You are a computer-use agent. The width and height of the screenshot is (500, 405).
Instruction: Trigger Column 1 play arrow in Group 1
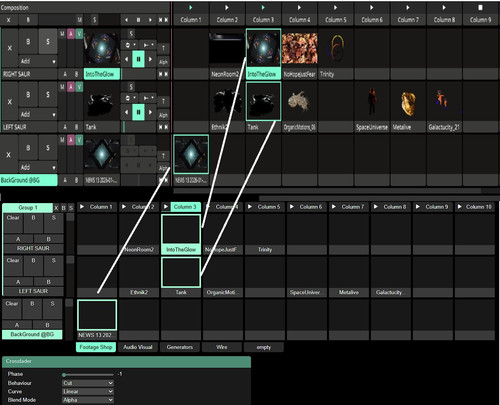click(x=82, y=207)
